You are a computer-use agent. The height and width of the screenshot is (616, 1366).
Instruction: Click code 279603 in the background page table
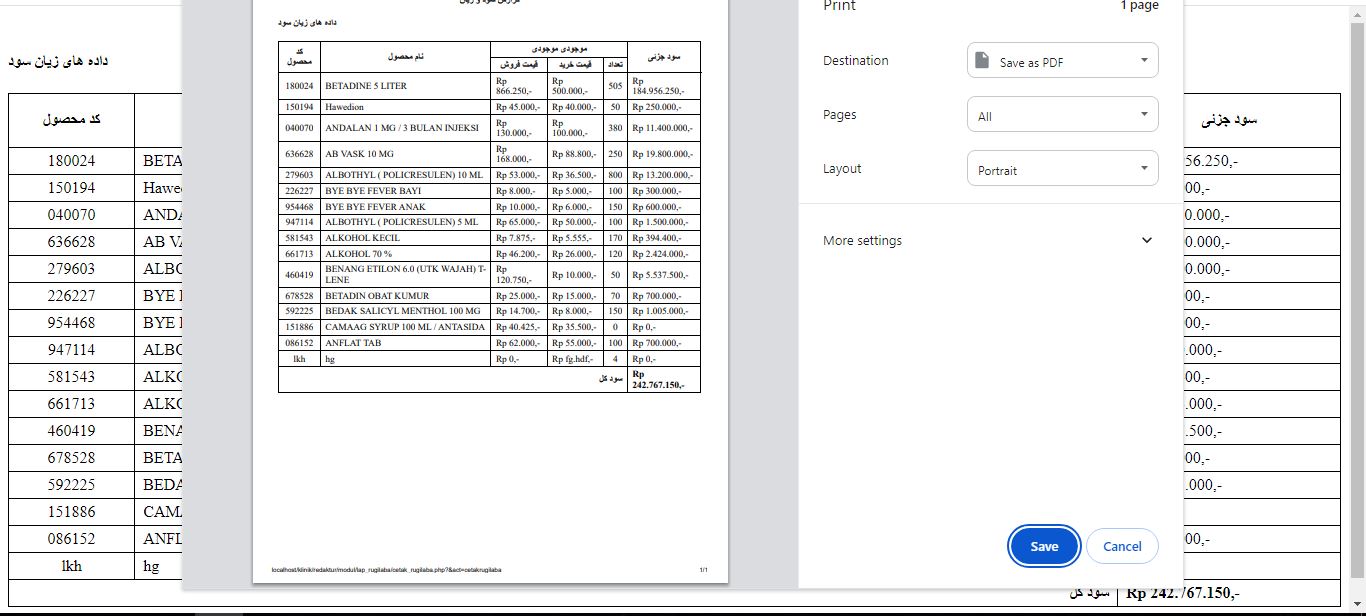(71, 269)
